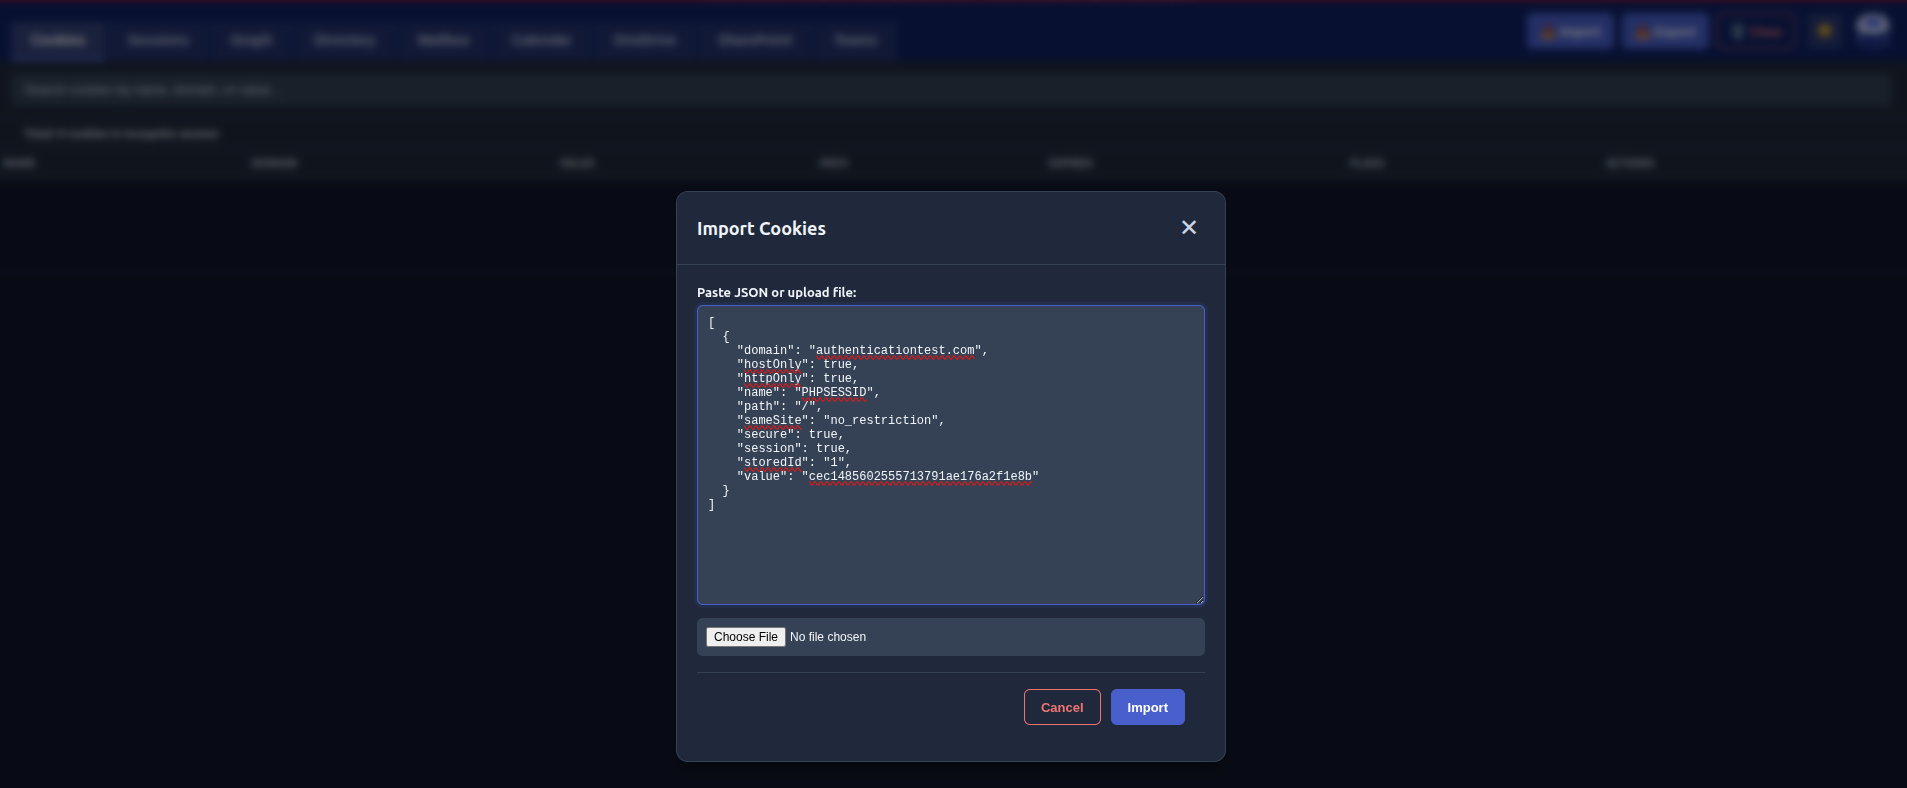Click the "hostOnly" key in the JSON
The height and width of the screenshot is (788, 1907).
(x=773, y=365)
